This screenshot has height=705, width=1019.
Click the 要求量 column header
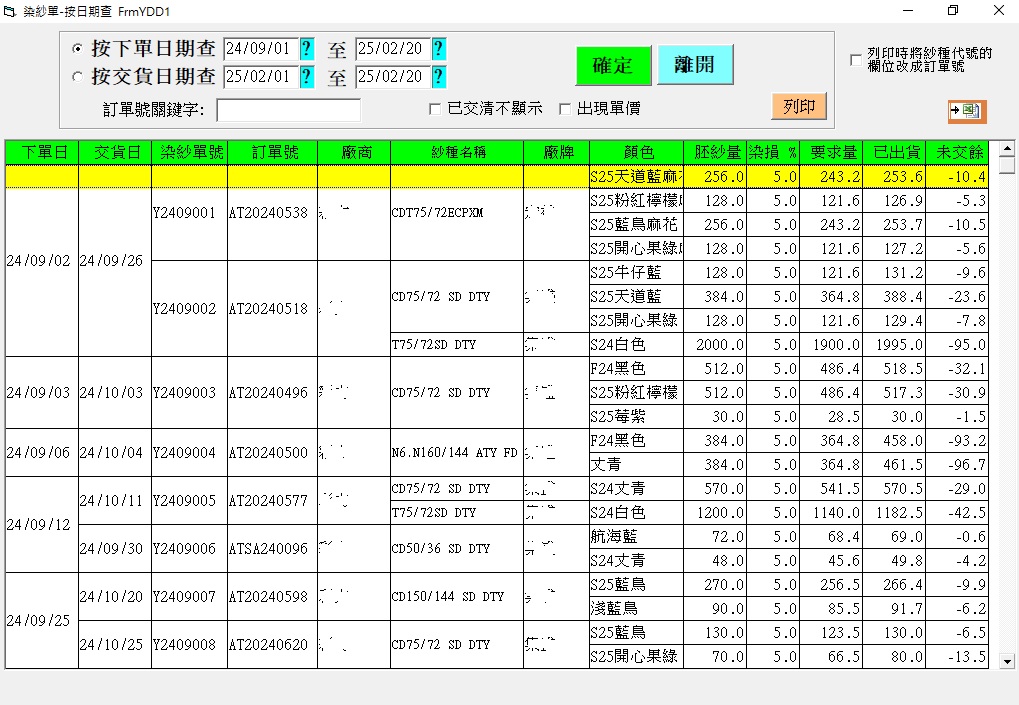831,153
